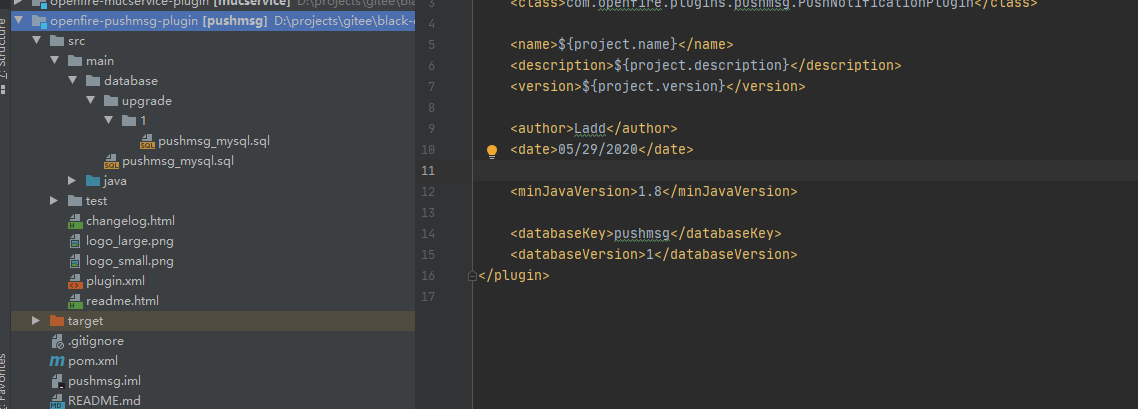Select .gitignore in project tree

(x=96, y=341)
